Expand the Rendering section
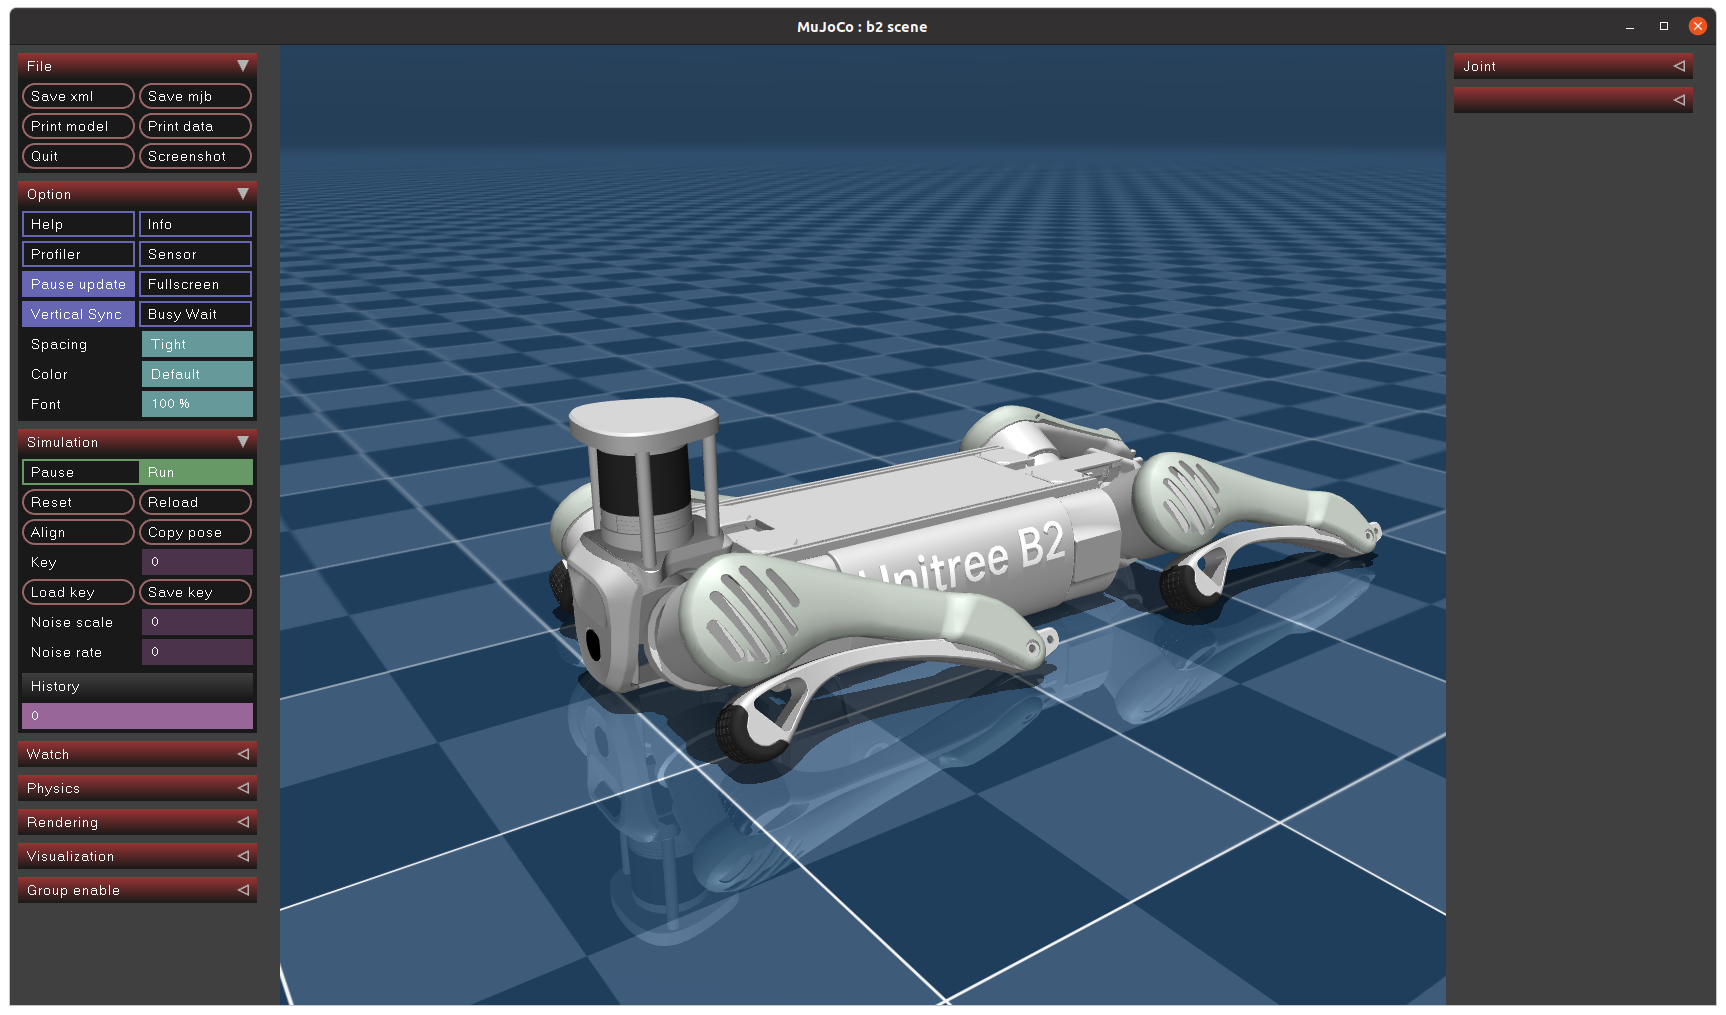 click(x=242, y=822)
